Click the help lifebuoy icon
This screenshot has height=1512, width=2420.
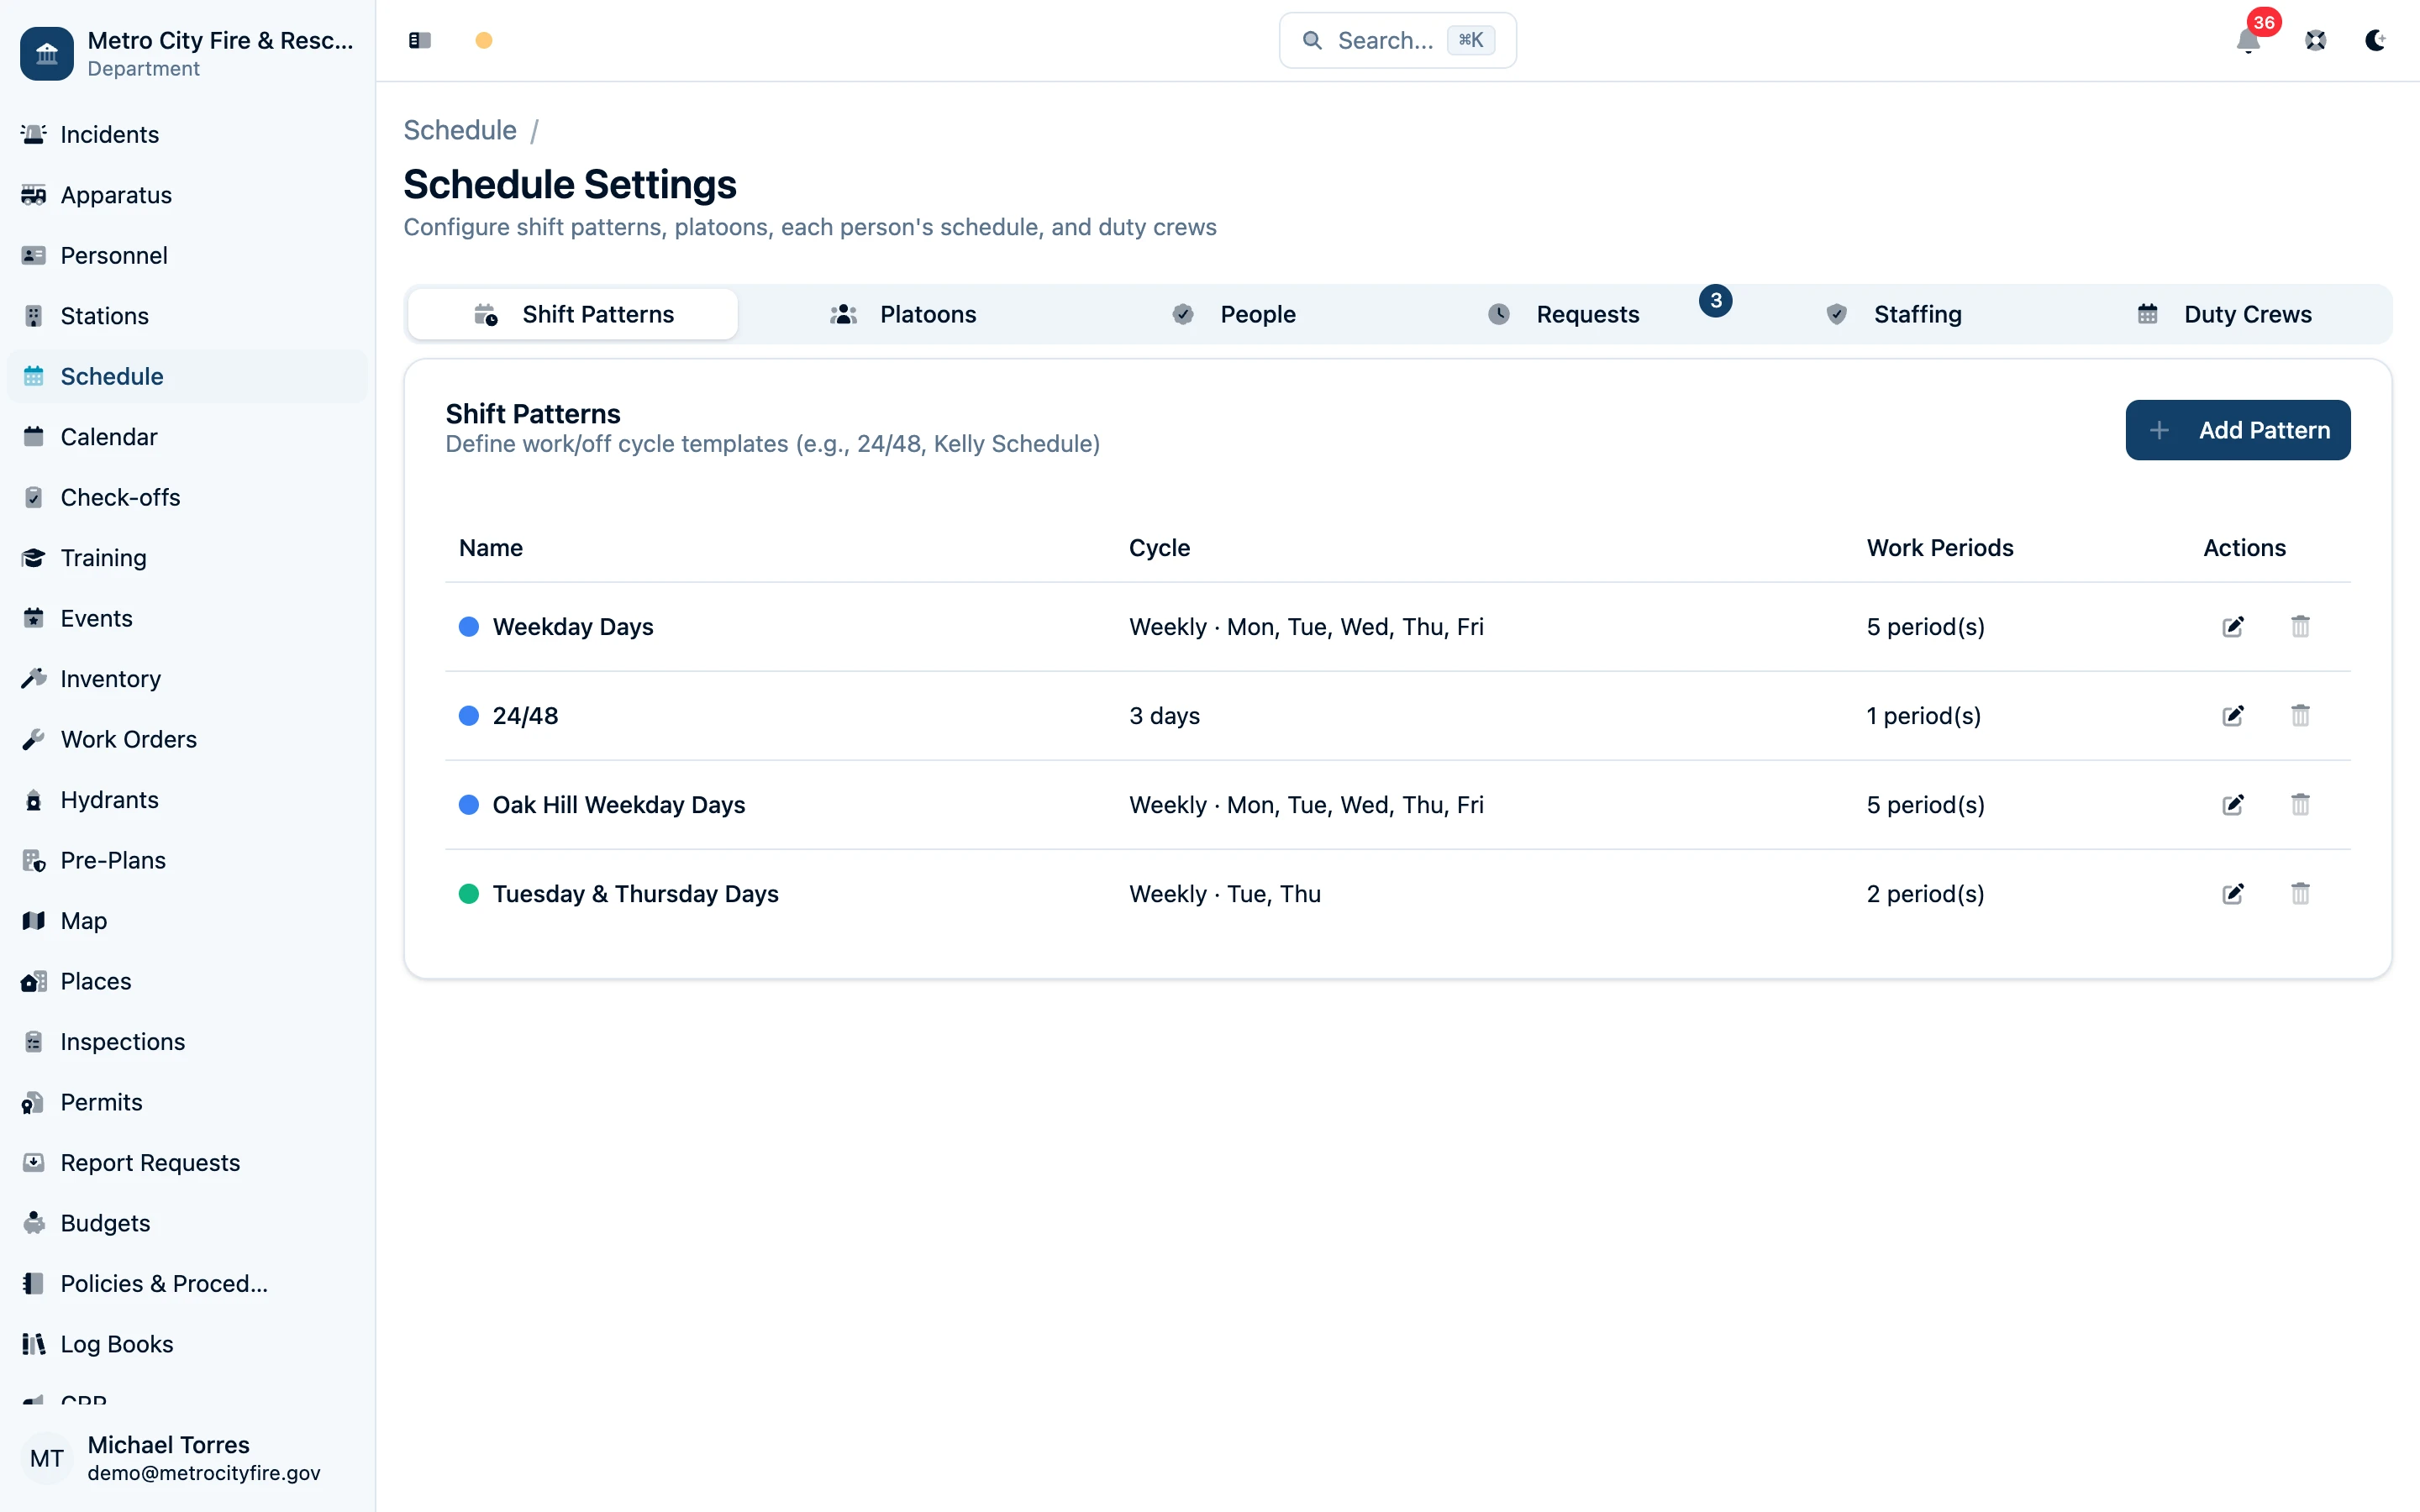(x=2315, y=40)
